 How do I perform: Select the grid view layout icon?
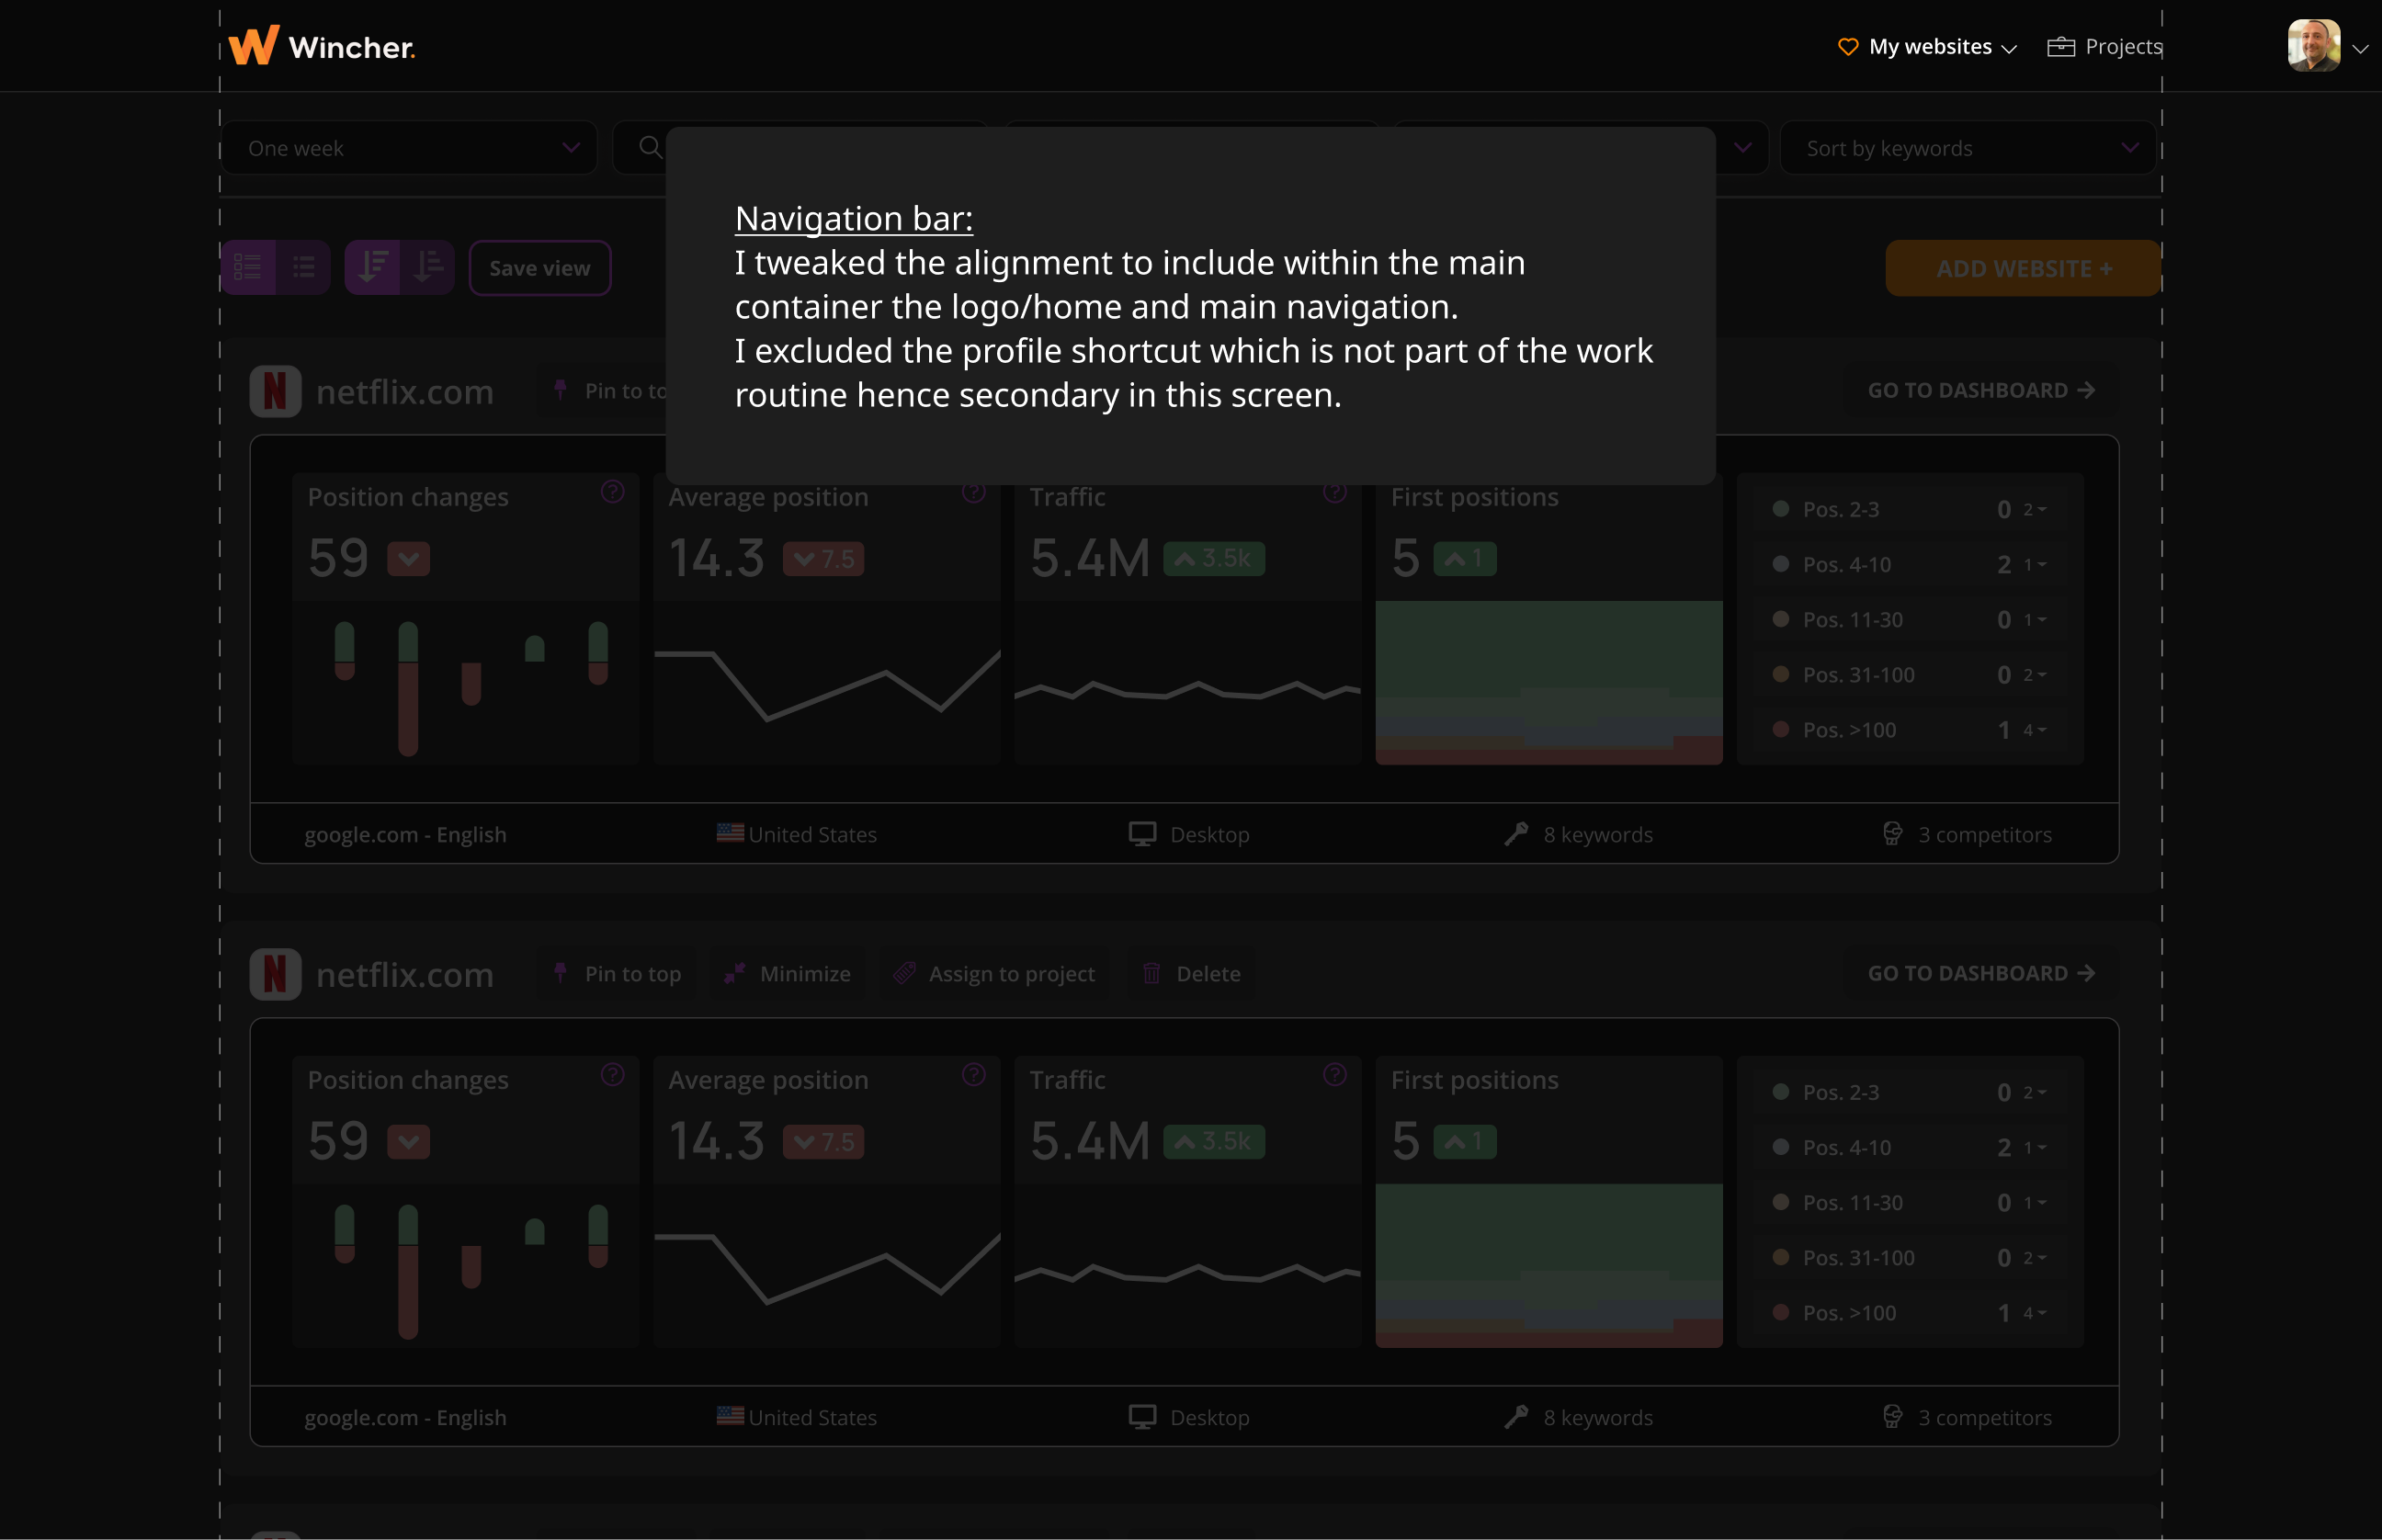coord(247,267)
